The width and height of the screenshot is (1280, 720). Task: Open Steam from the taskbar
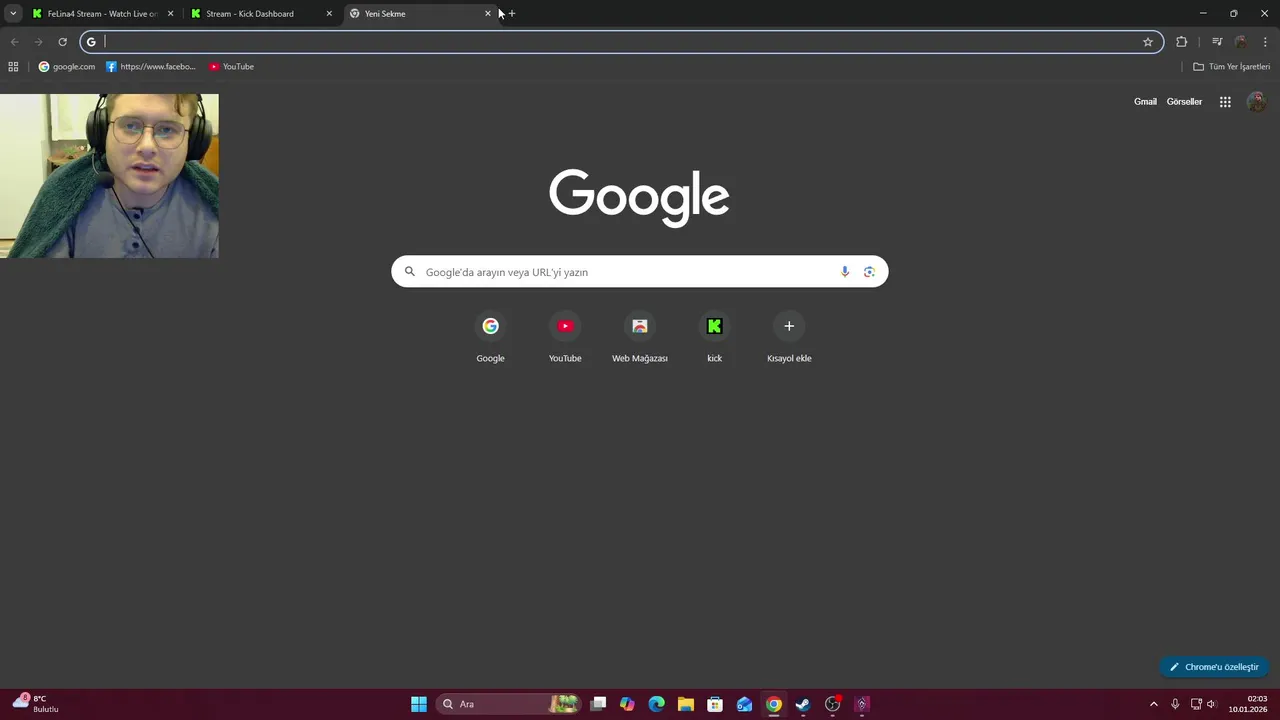[x=803, y=704]
